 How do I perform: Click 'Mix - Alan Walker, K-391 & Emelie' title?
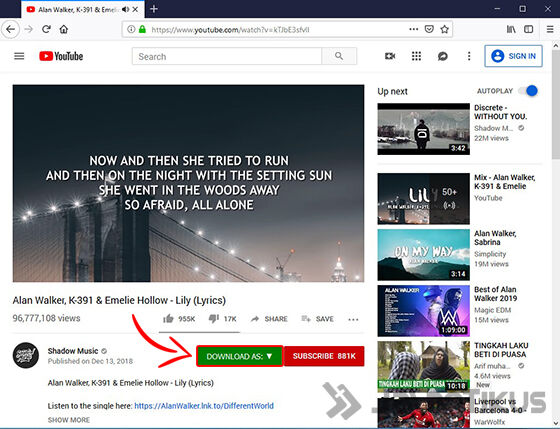(504, 182)
